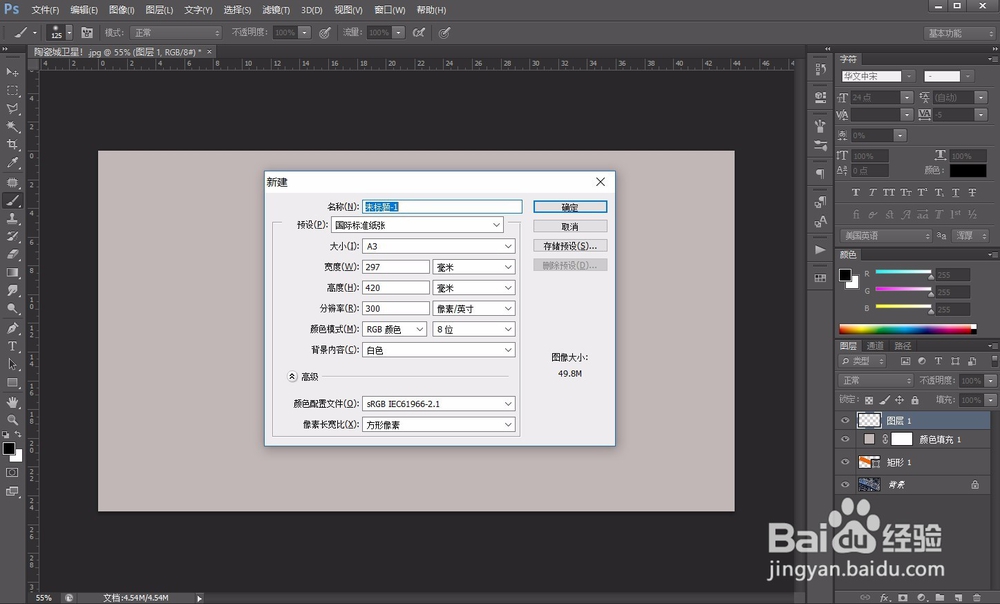Switch to the 通道 tab

(875, 346)
